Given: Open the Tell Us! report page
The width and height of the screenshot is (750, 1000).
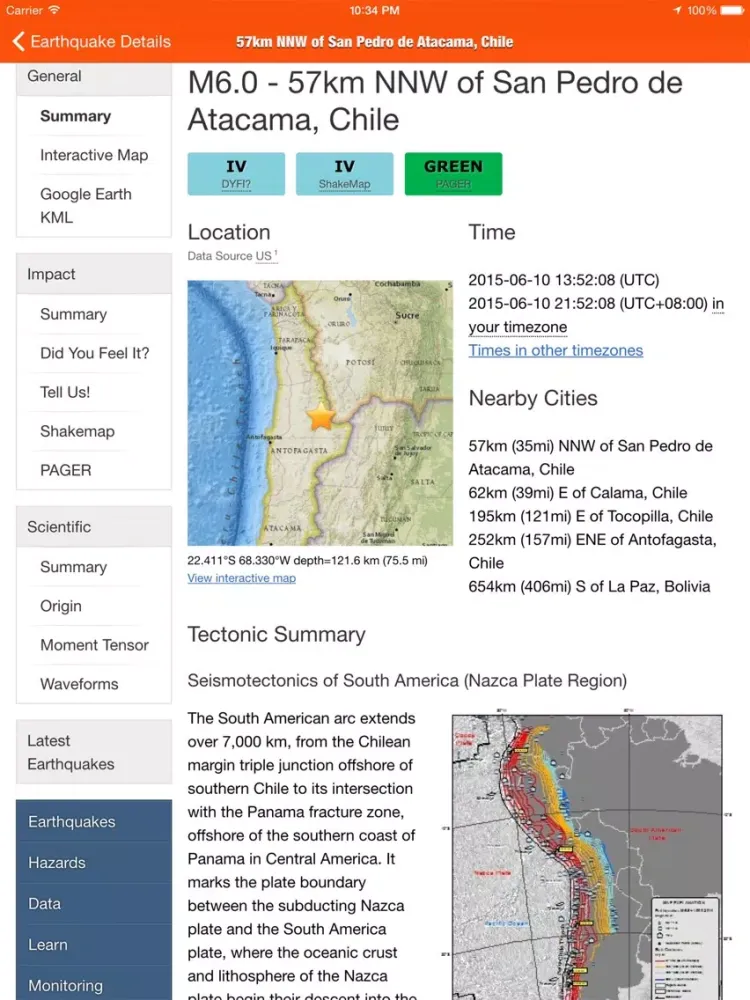Looking at the screenshot, I should tap(65, 392).
